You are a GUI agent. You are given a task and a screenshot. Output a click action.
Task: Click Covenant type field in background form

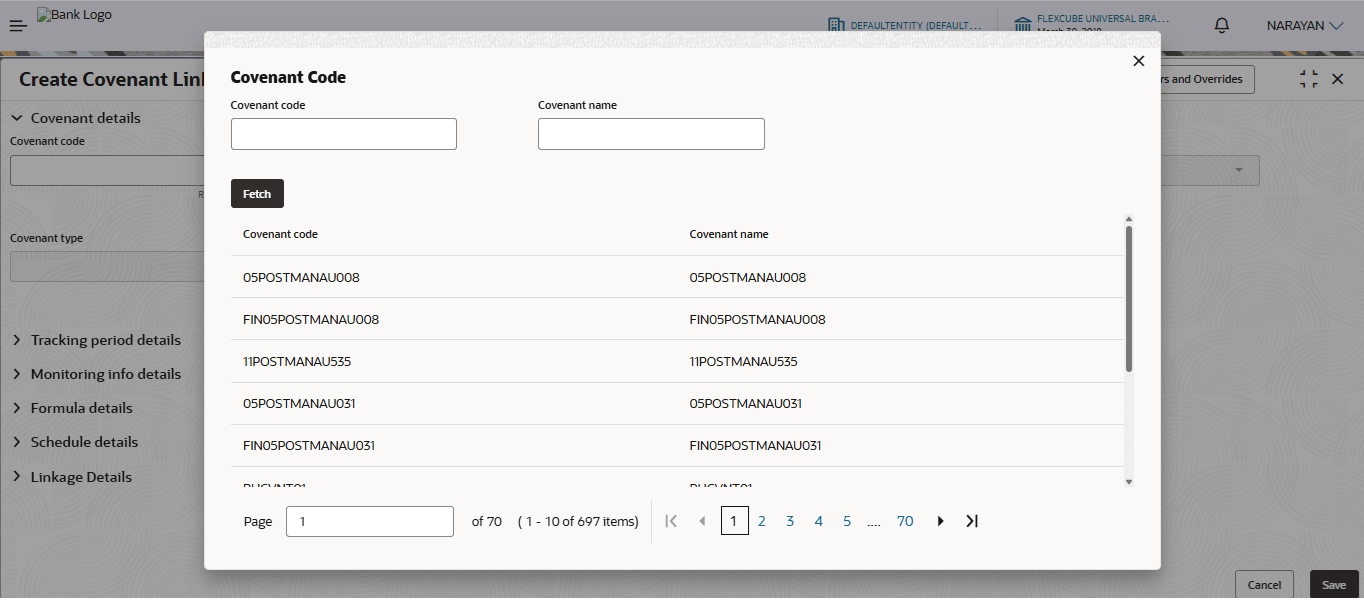coord(107,267)
